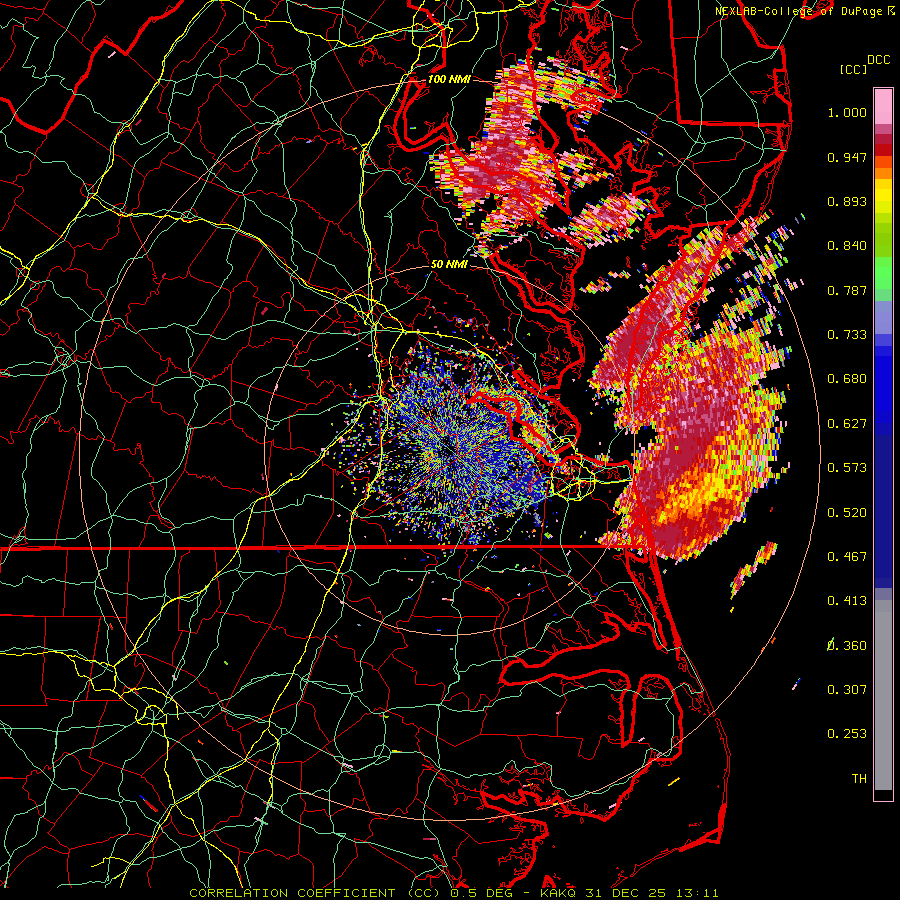The width and height of the screenshot is (900, 900).
Task: Click the 0.627 color scale value
Action: coord(847,424)
